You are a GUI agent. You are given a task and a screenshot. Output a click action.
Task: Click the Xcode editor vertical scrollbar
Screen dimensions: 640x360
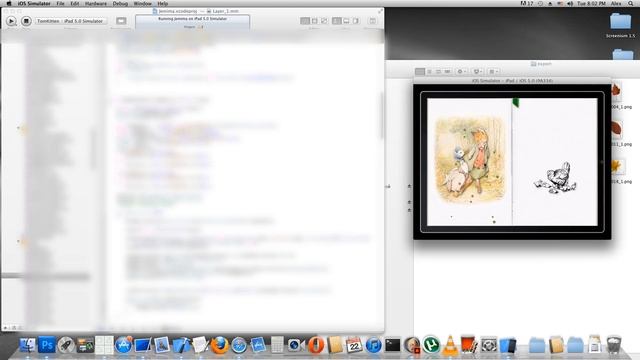[x=382, y=116]
